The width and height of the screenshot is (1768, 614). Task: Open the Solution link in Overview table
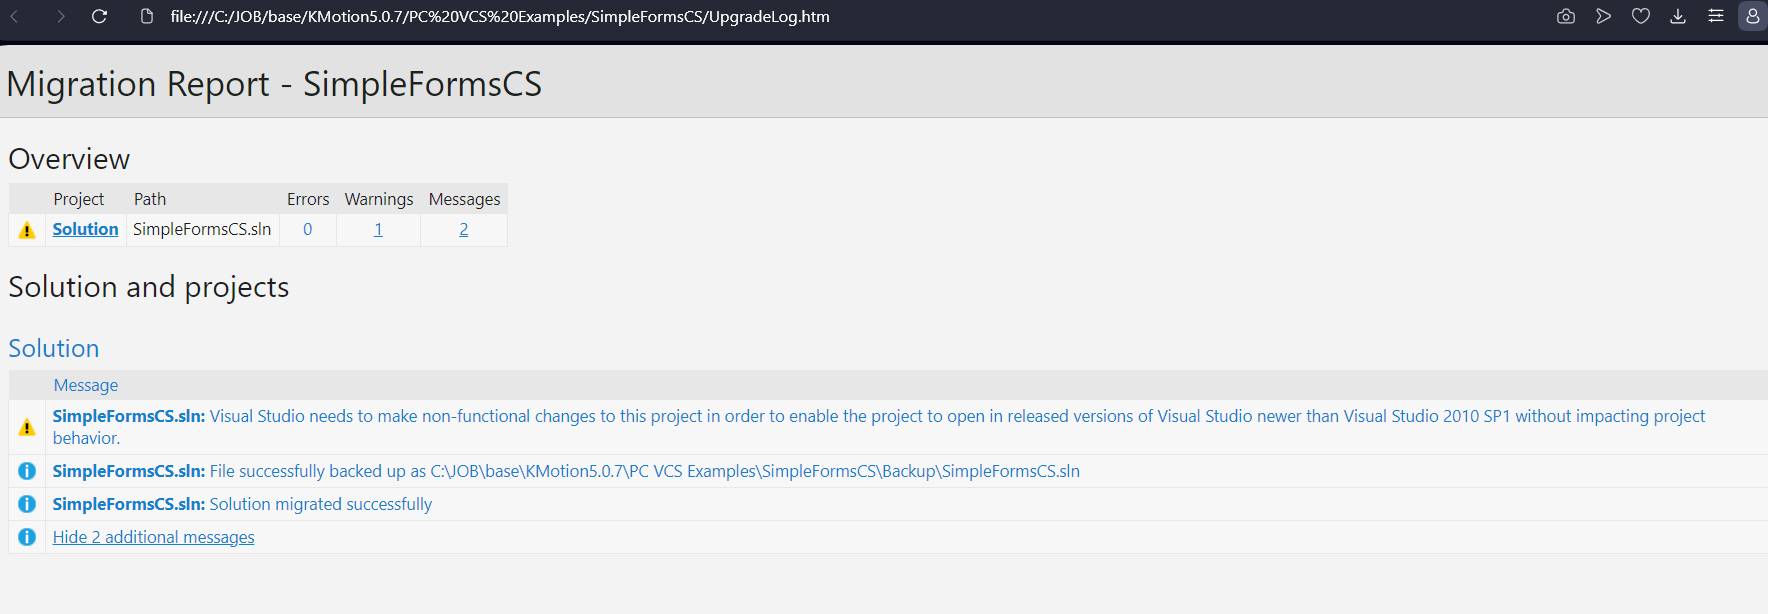pos(85,229)
